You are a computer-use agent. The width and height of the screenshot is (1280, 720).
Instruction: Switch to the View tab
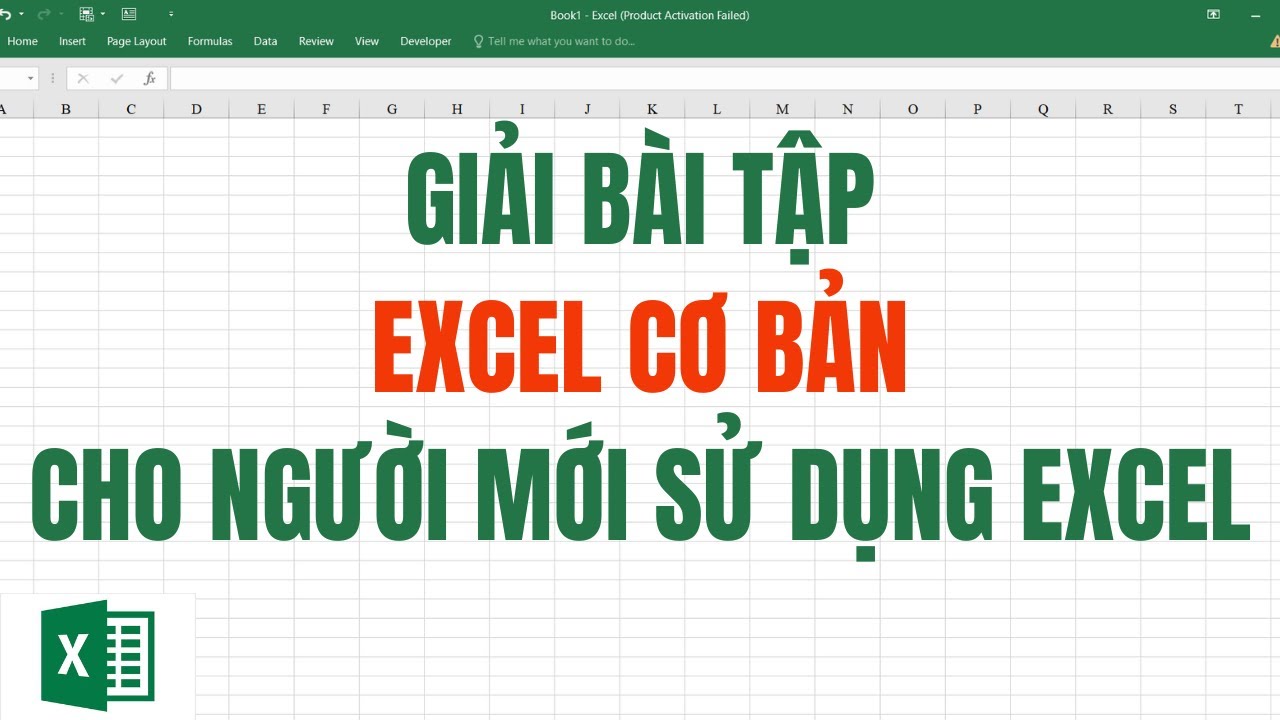367,41
